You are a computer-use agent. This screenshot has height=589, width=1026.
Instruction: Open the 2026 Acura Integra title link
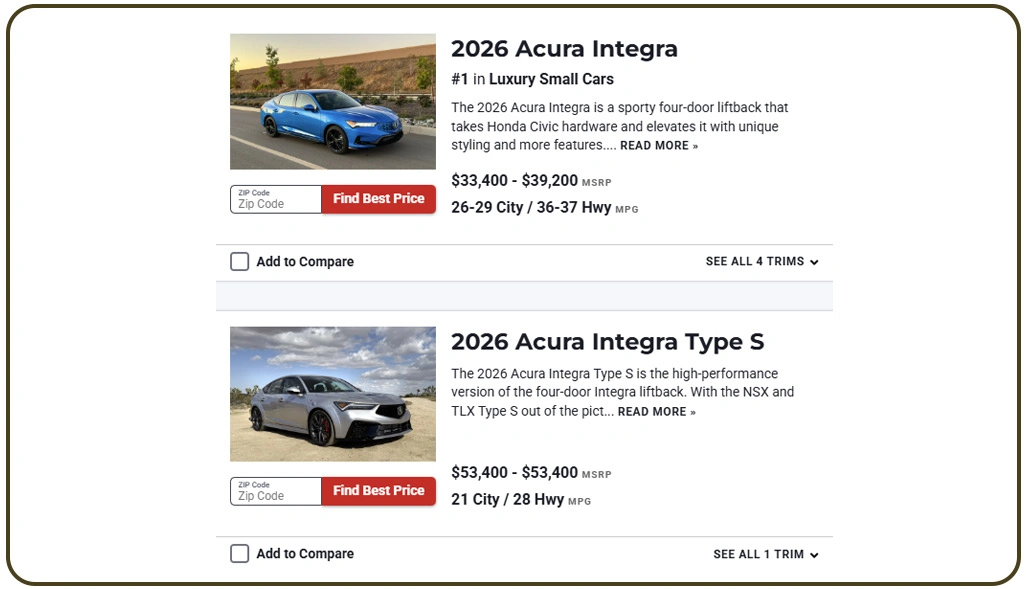[x=564, y=48]
